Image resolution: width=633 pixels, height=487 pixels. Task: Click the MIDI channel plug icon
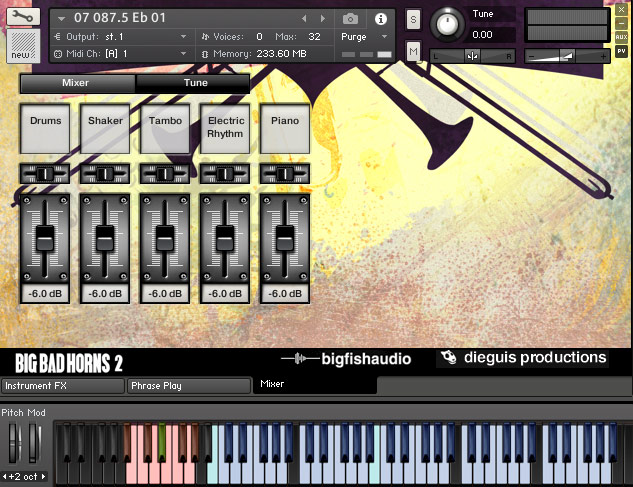click(x=58, y=54)
